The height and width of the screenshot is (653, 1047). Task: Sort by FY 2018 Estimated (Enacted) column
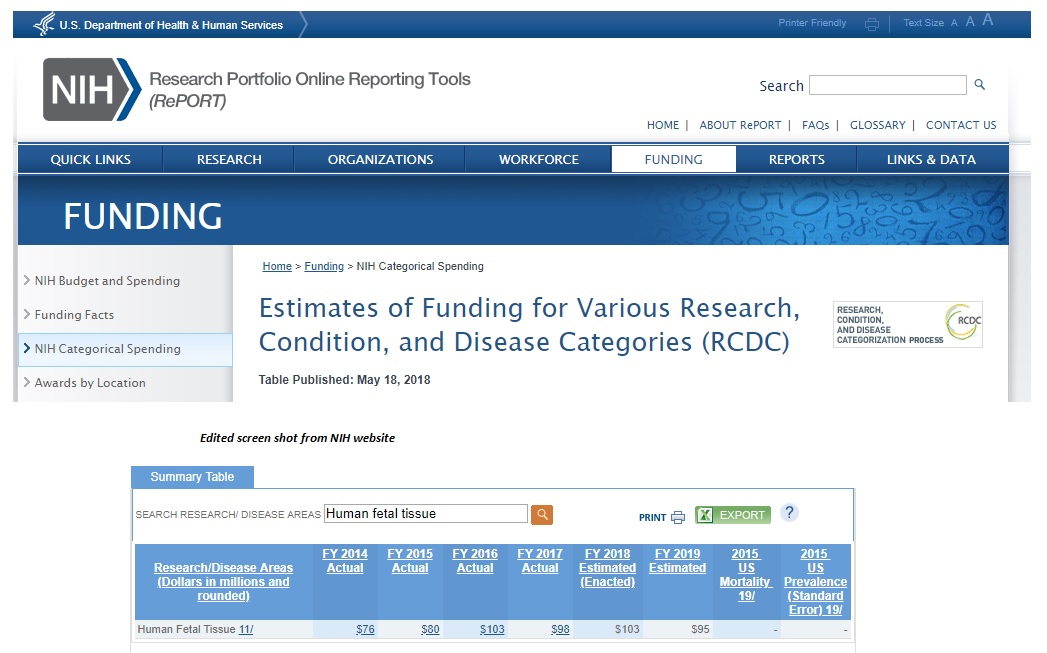tap(608, 568)
